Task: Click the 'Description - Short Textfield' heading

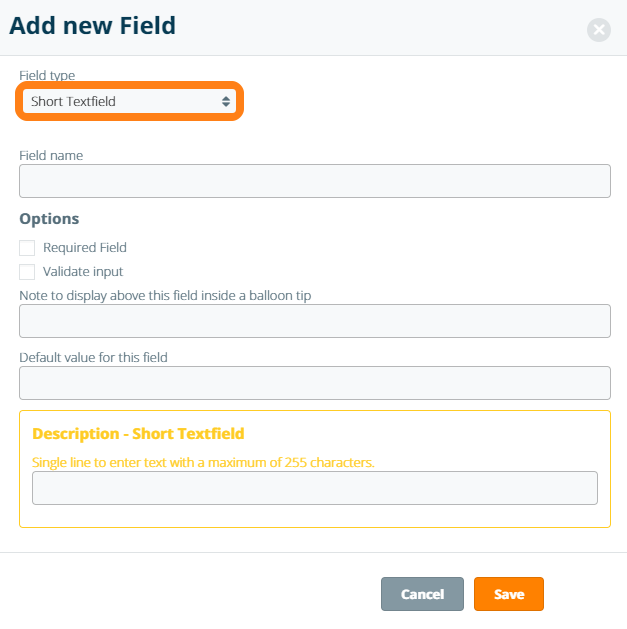Action: (138, 434)
